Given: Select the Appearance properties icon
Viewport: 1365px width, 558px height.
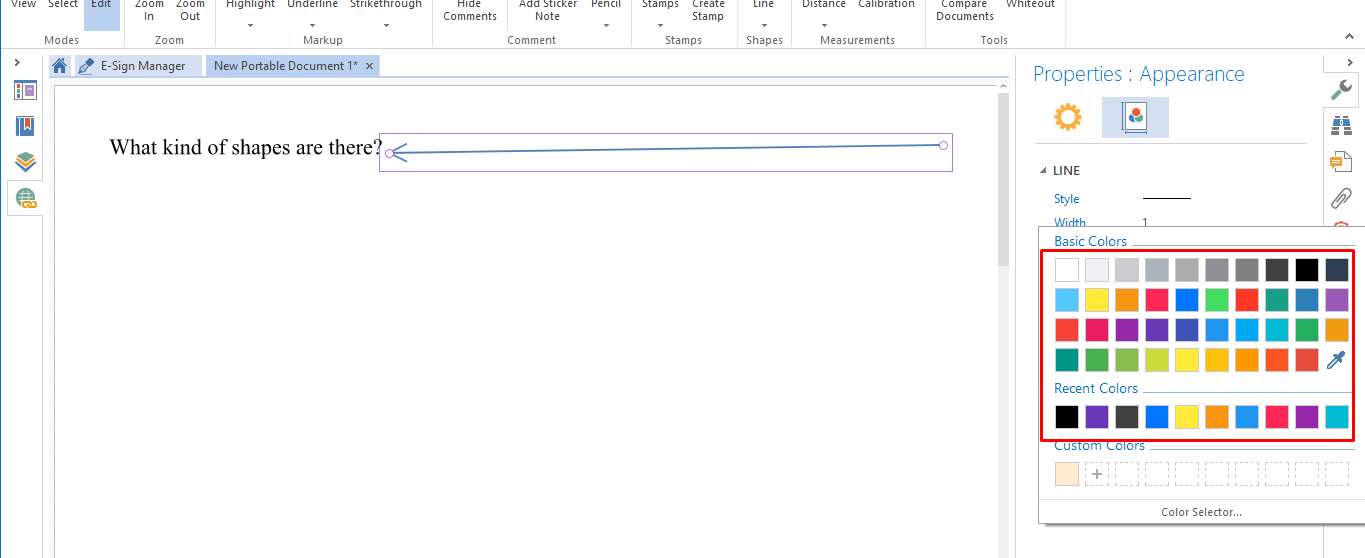Looking at the screenshot, I should (x=1135, y=117).
